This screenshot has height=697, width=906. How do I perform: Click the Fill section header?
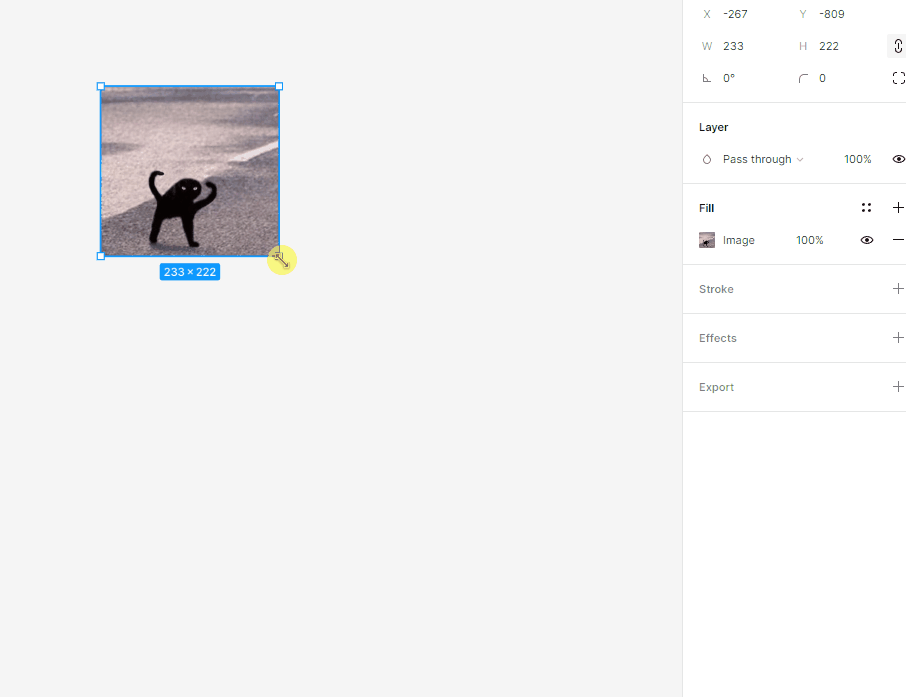coord(707,208)
